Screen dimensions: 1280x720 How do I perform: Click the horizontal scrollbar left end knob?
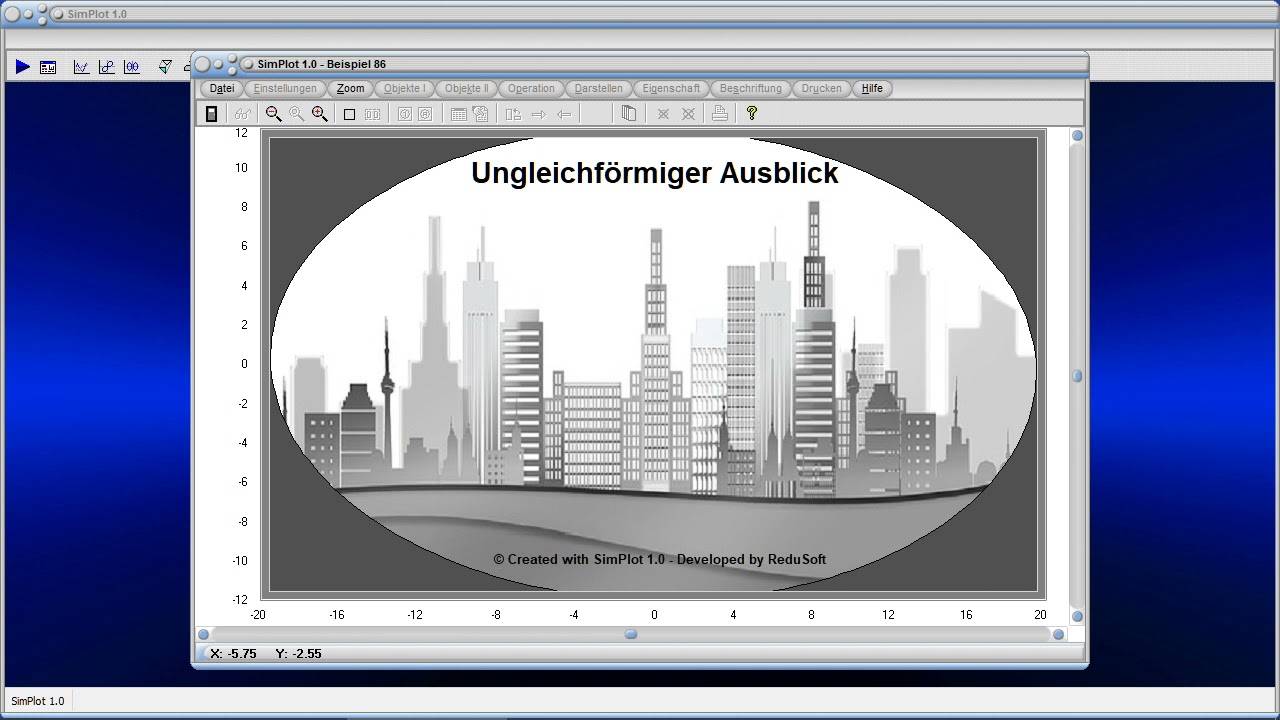[x=203, y=634]
